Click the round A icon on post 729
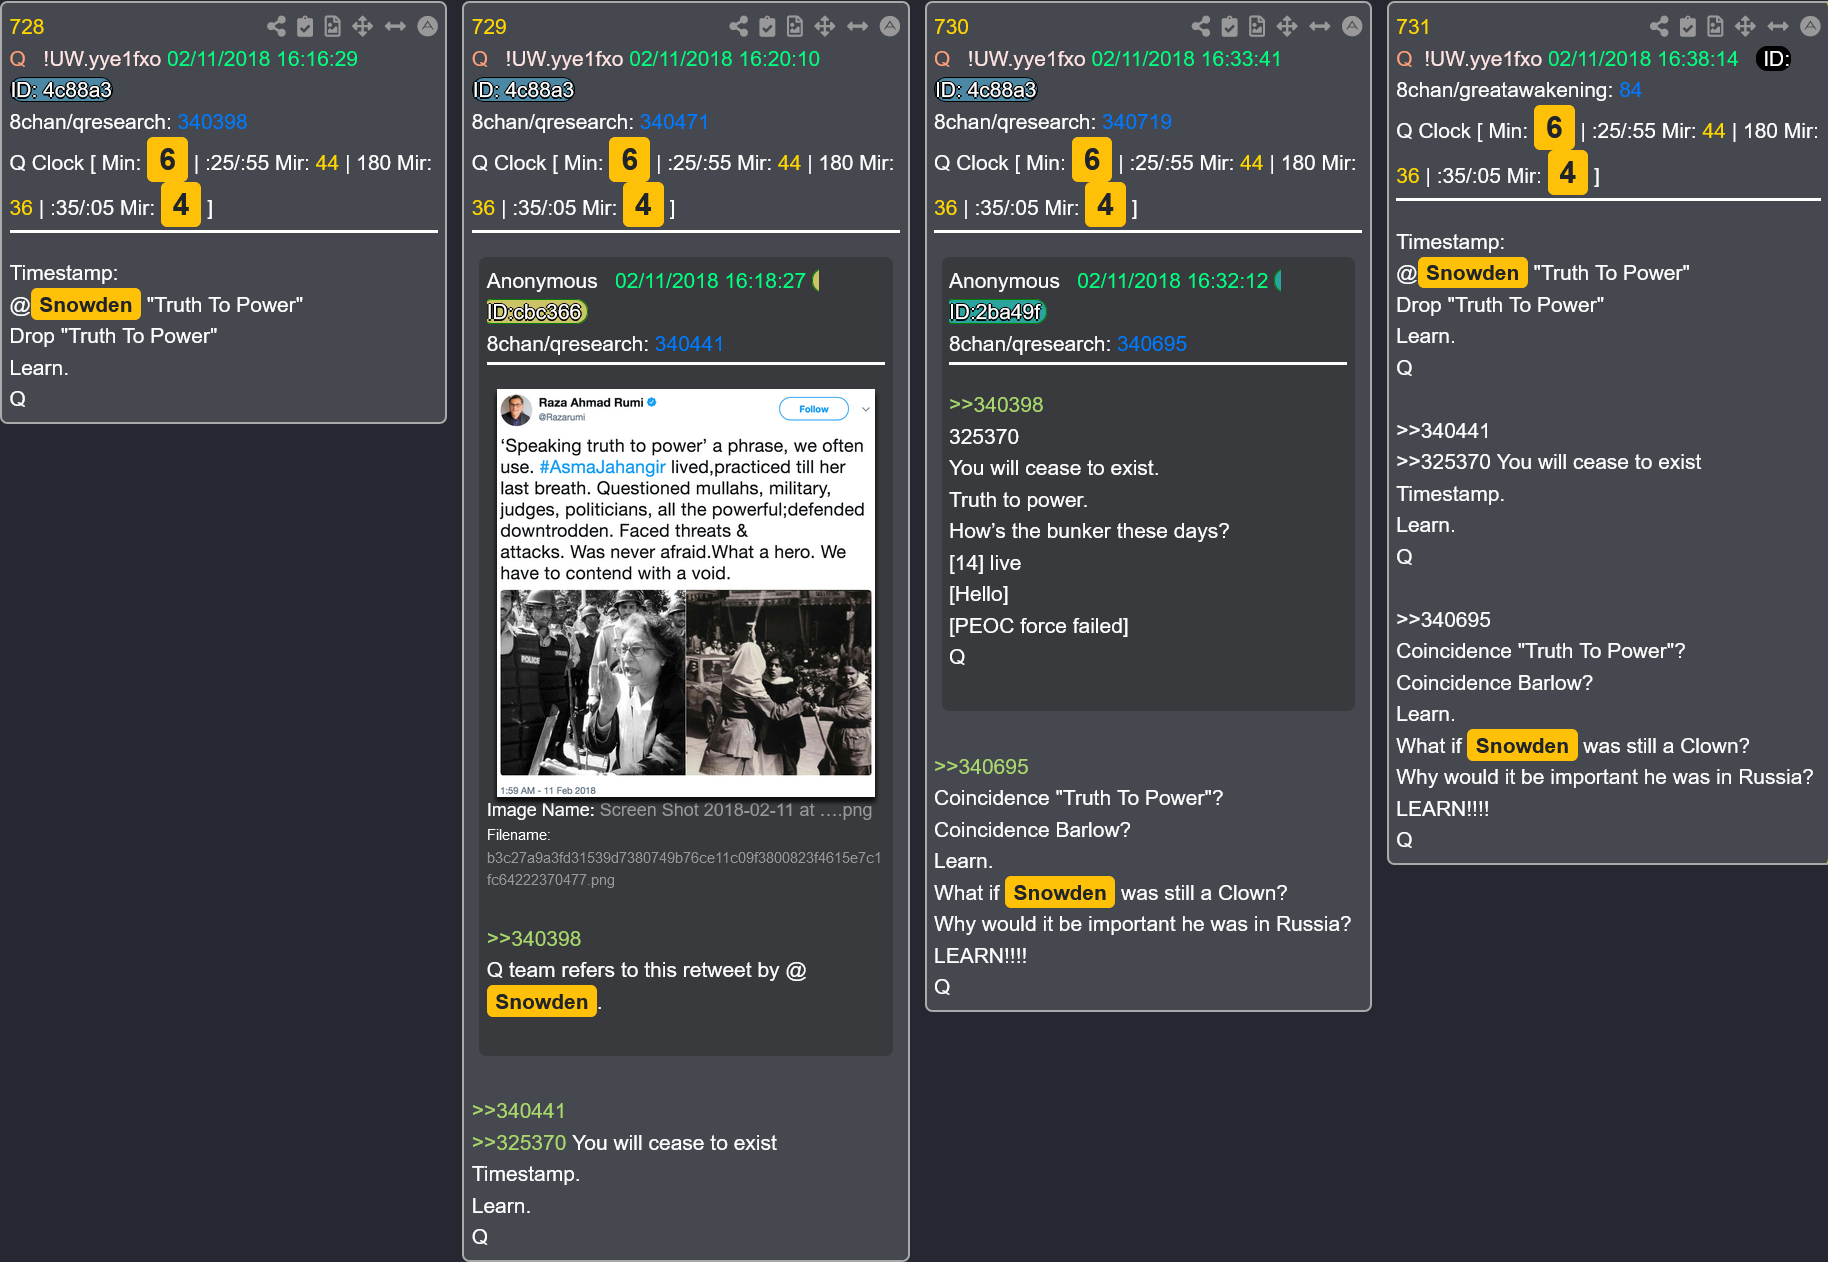 pos(889,27)
